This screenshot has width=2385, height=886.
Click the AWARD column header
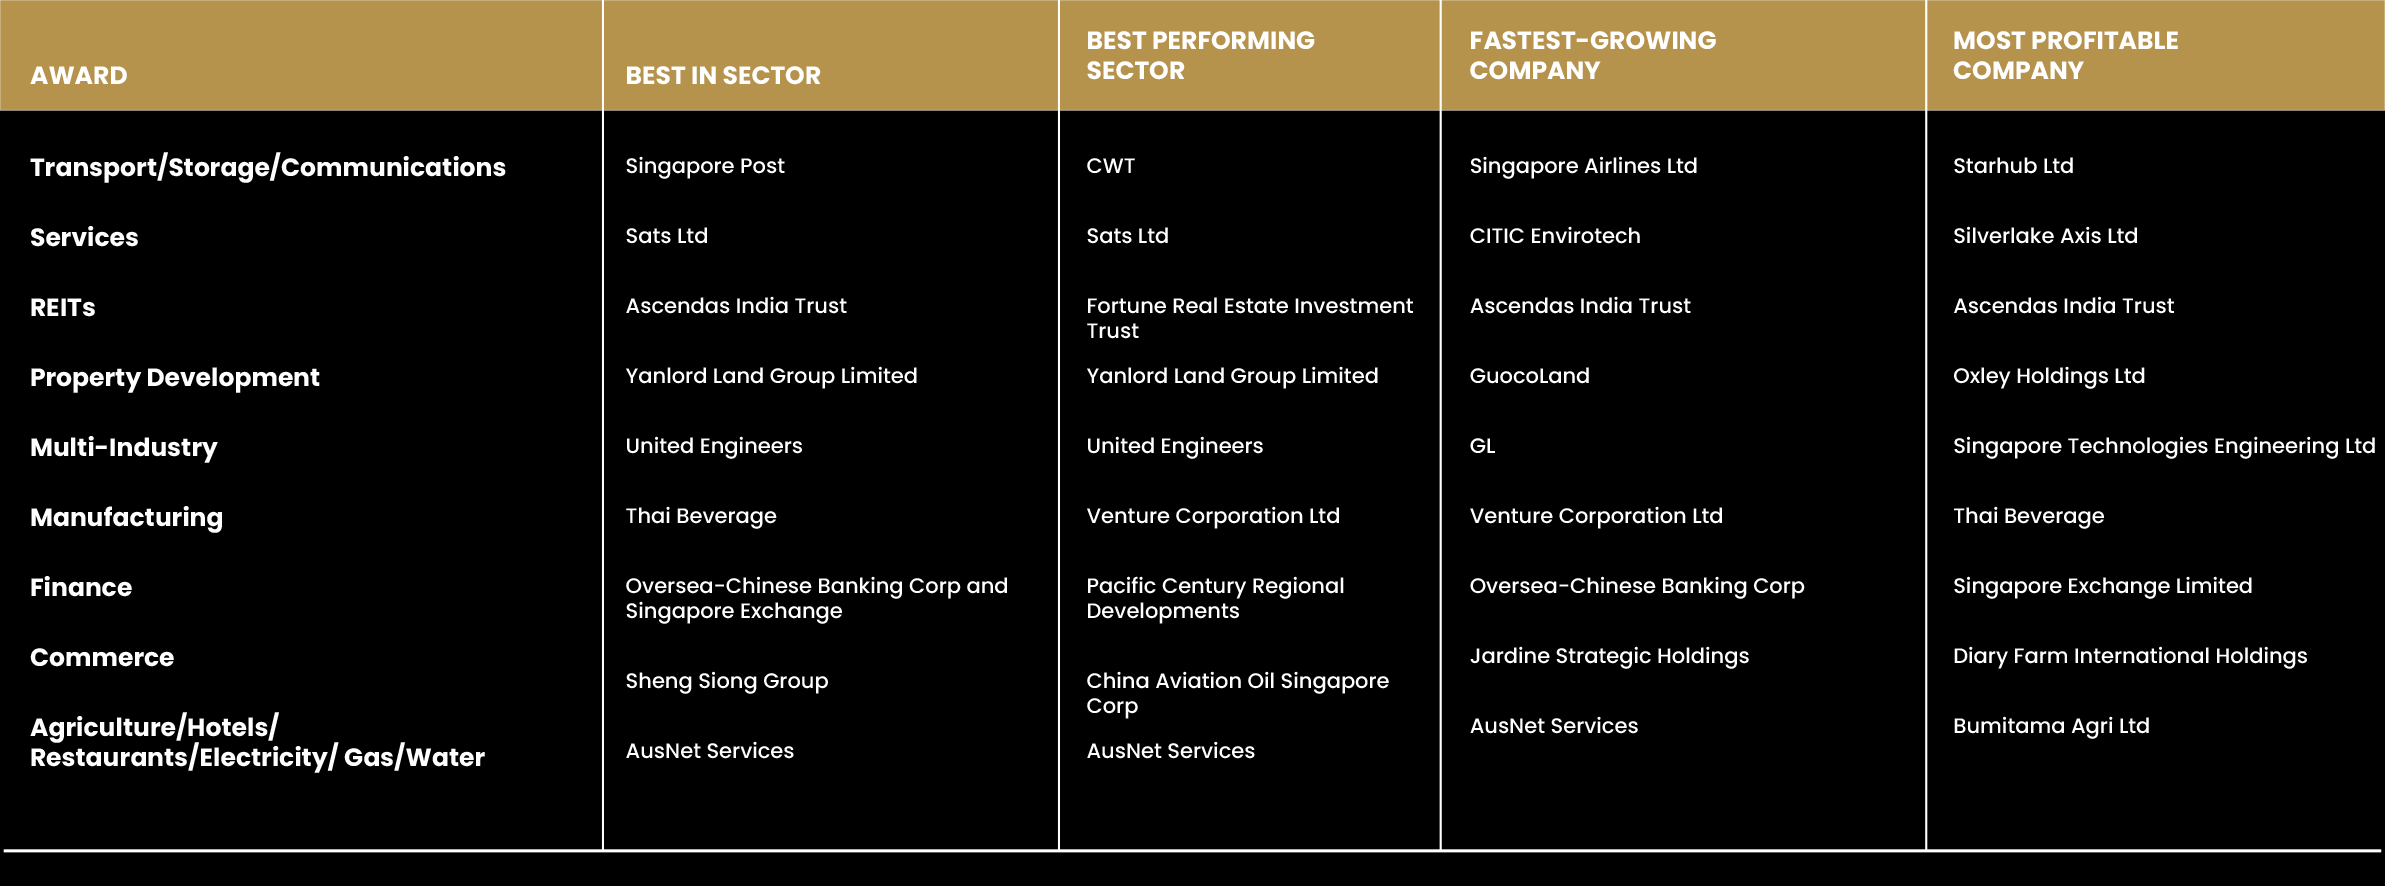[x=79, y=76]
